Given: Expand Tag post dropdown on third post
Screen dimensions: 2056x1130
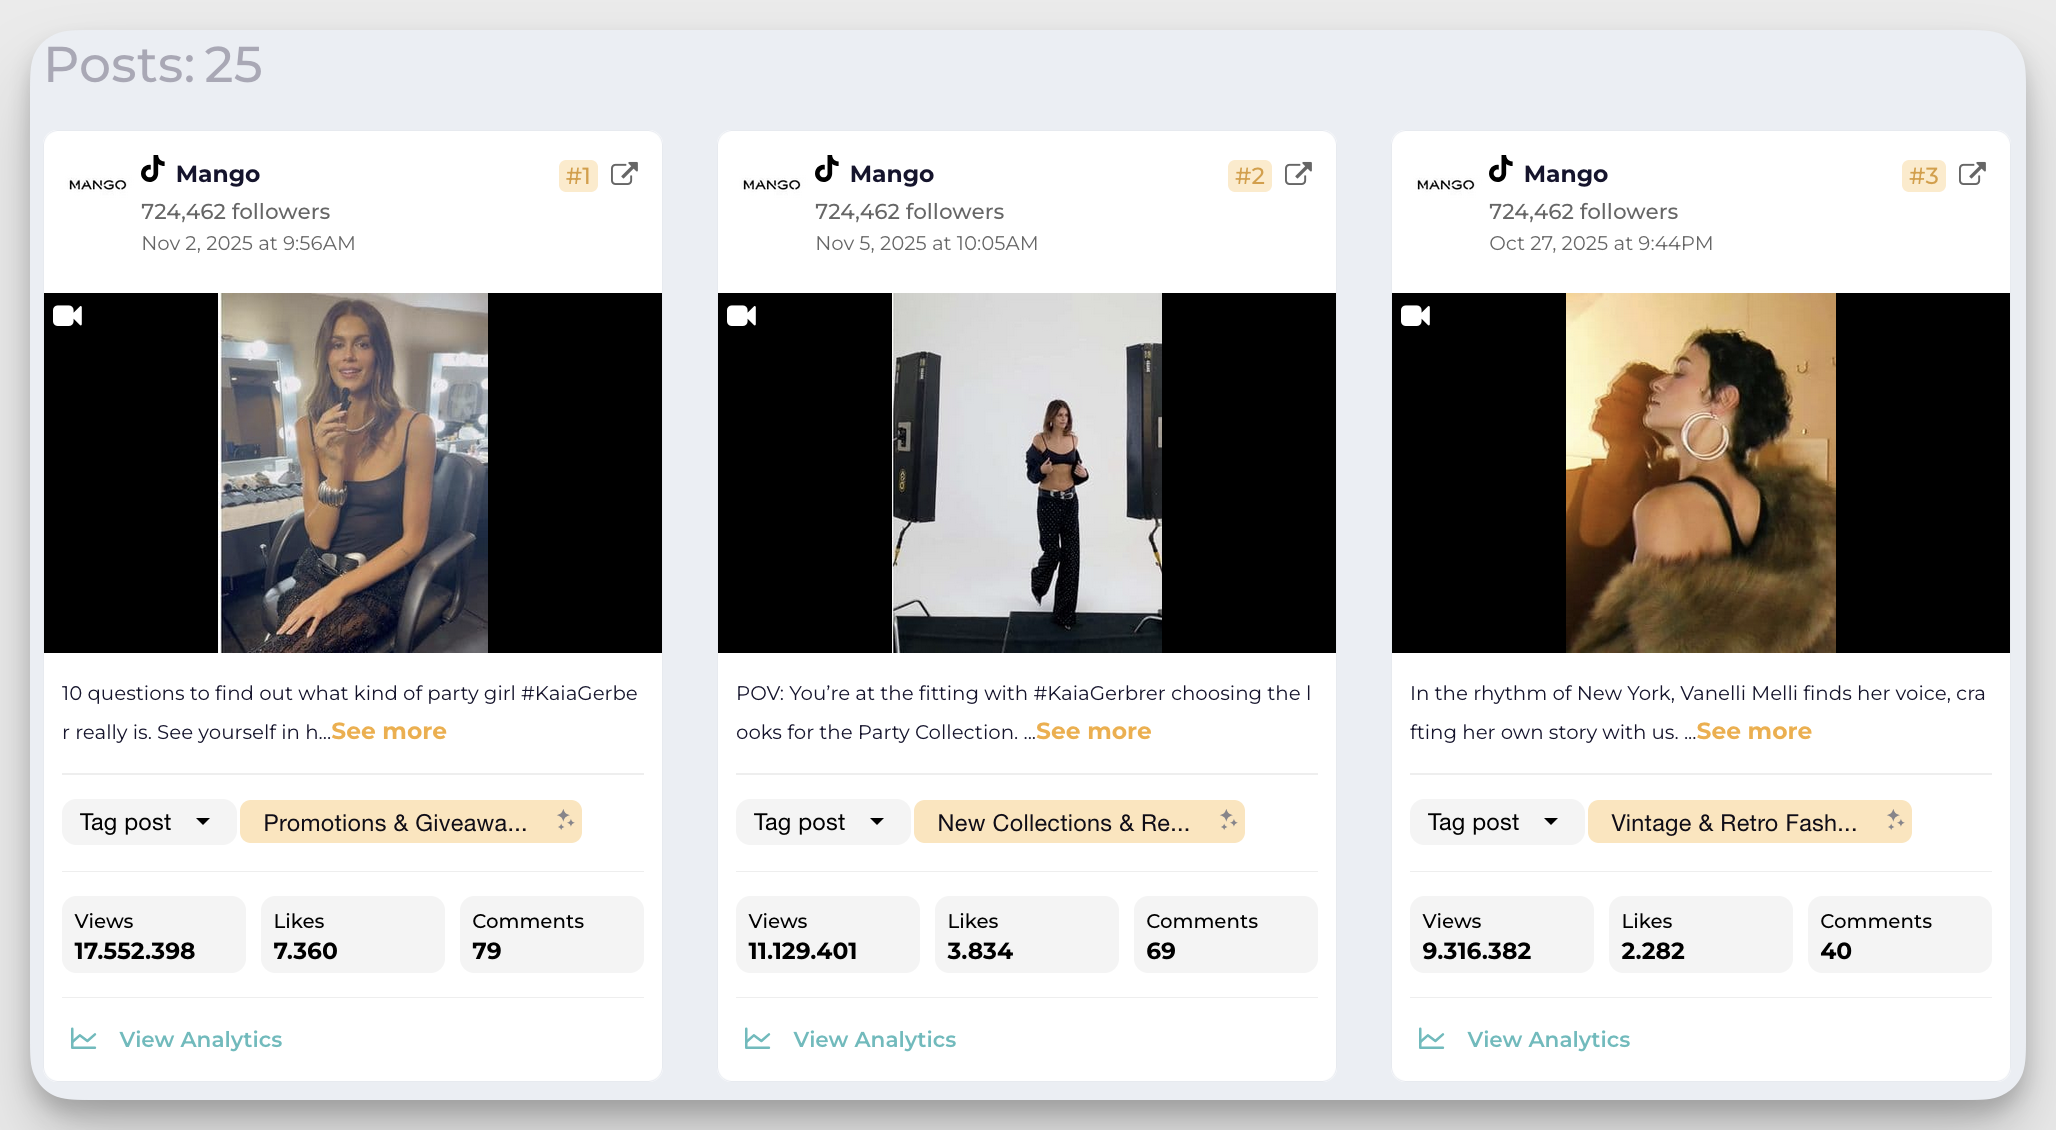Looking at the screenshot, I should (1496, 822).
